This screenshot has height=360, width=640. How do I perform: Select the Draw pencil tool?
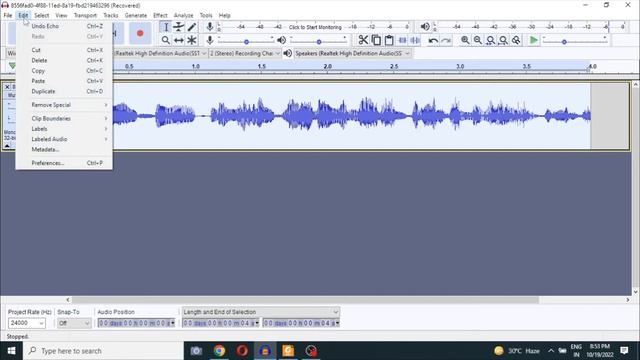[192, 27]
